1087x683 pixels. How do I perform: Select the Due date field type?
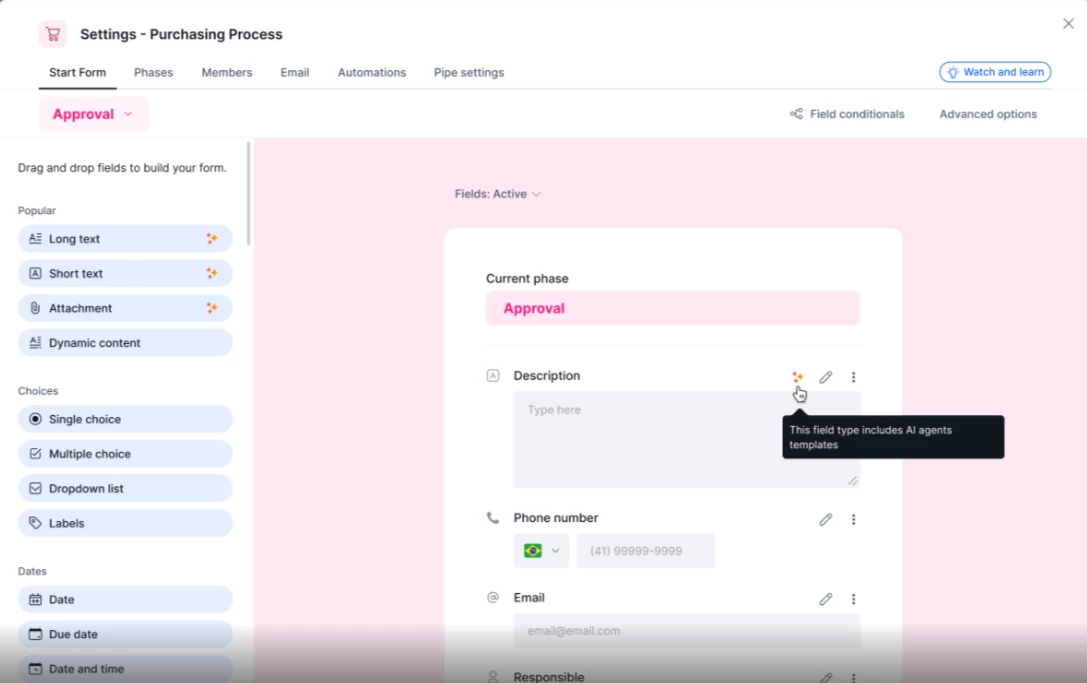(125, 634)
